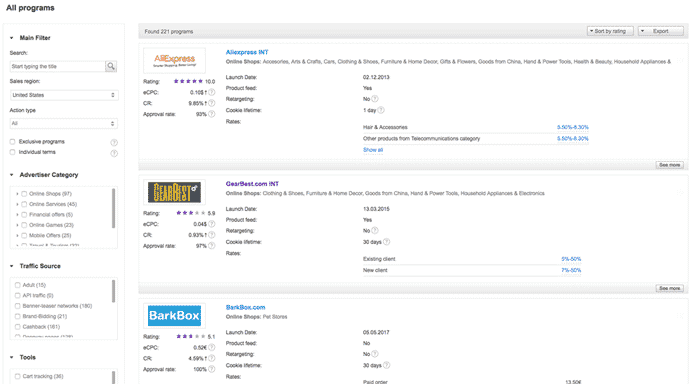
Task: Click eCPC help icon for GearBest
Action: (212, 224)
